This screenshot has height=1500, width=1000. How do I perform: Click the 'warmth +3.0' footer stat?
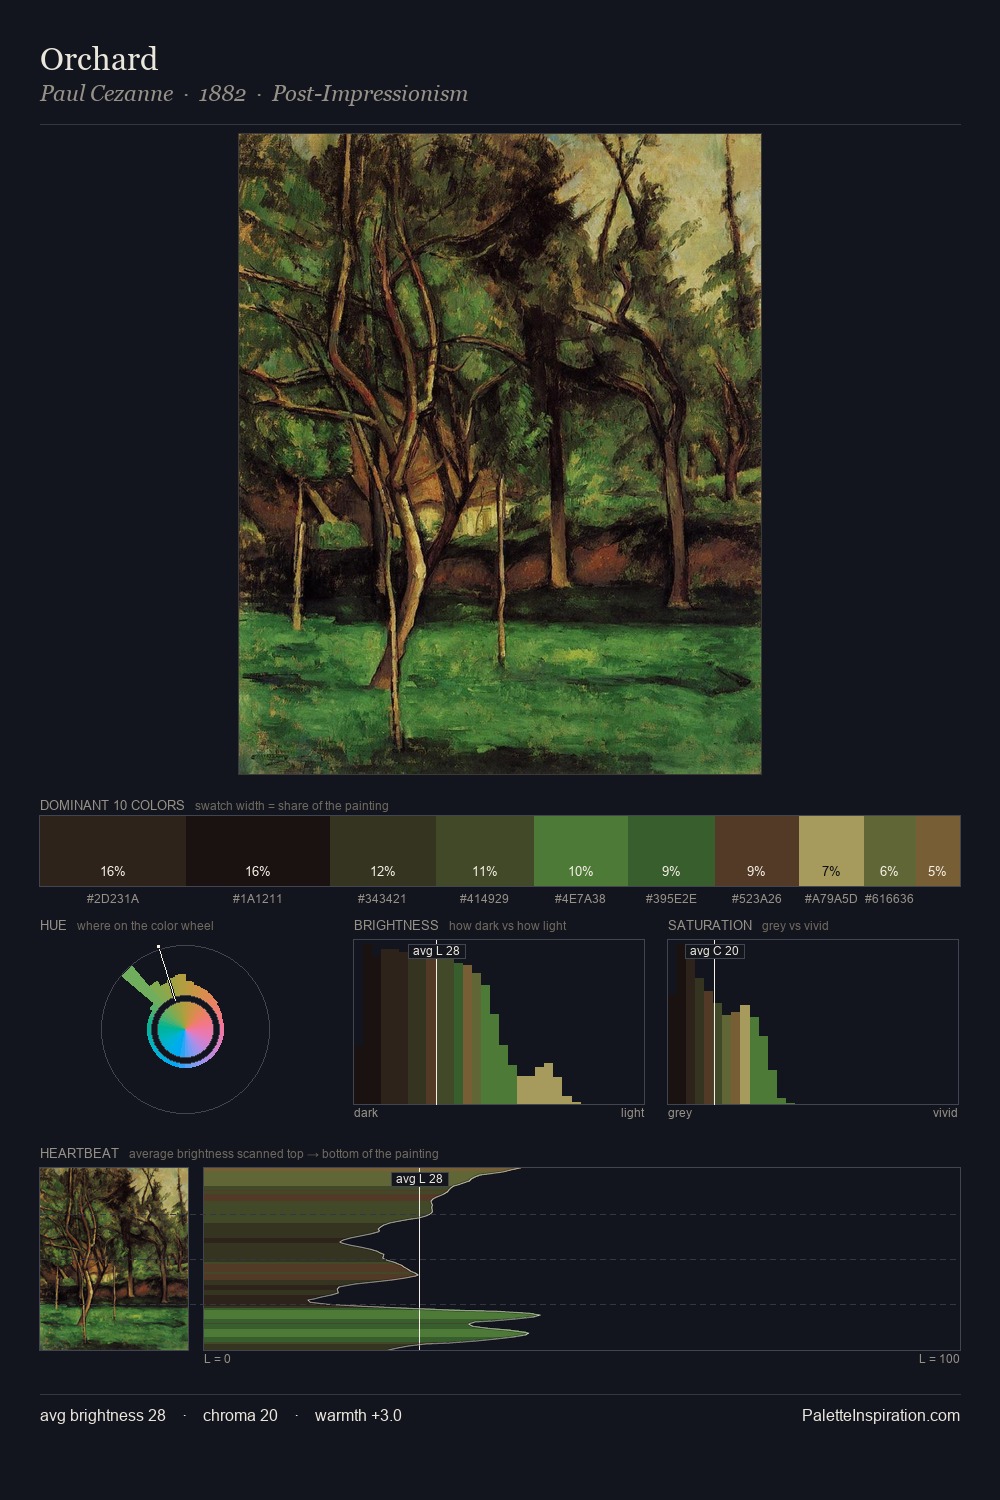pos(358,1416)
